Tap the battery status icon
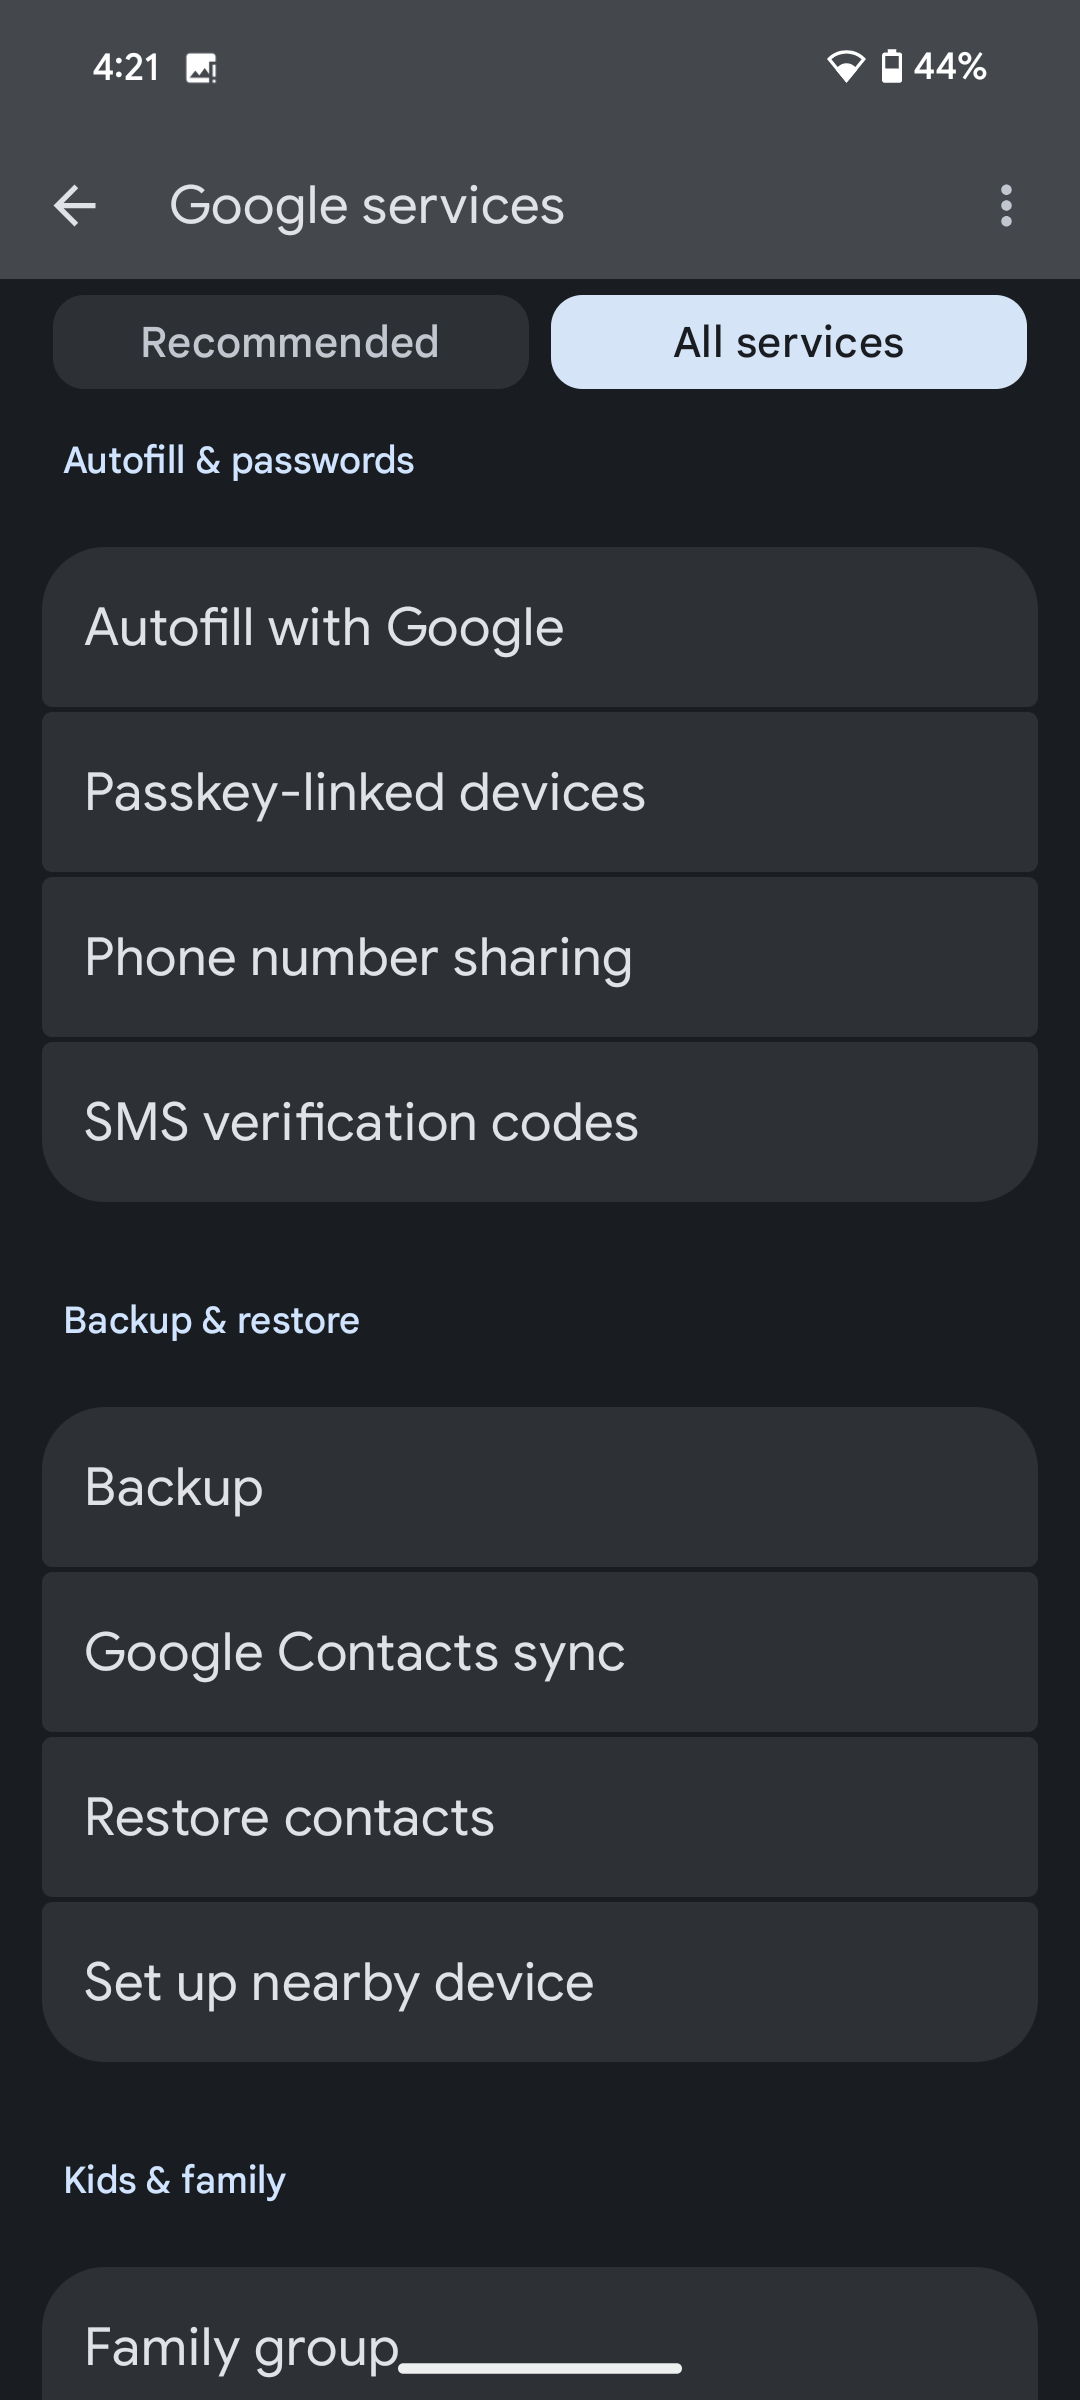1080x2400 pixels. pyautogui.click(x=891, y=67)
